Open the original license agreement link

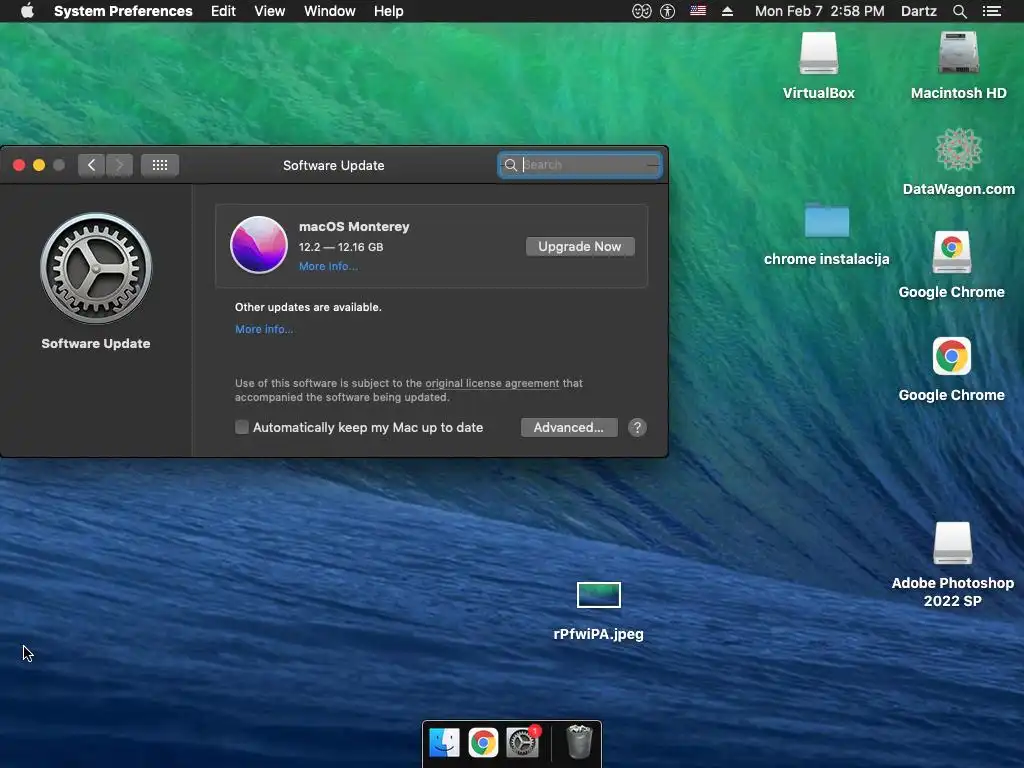[492, 383]
